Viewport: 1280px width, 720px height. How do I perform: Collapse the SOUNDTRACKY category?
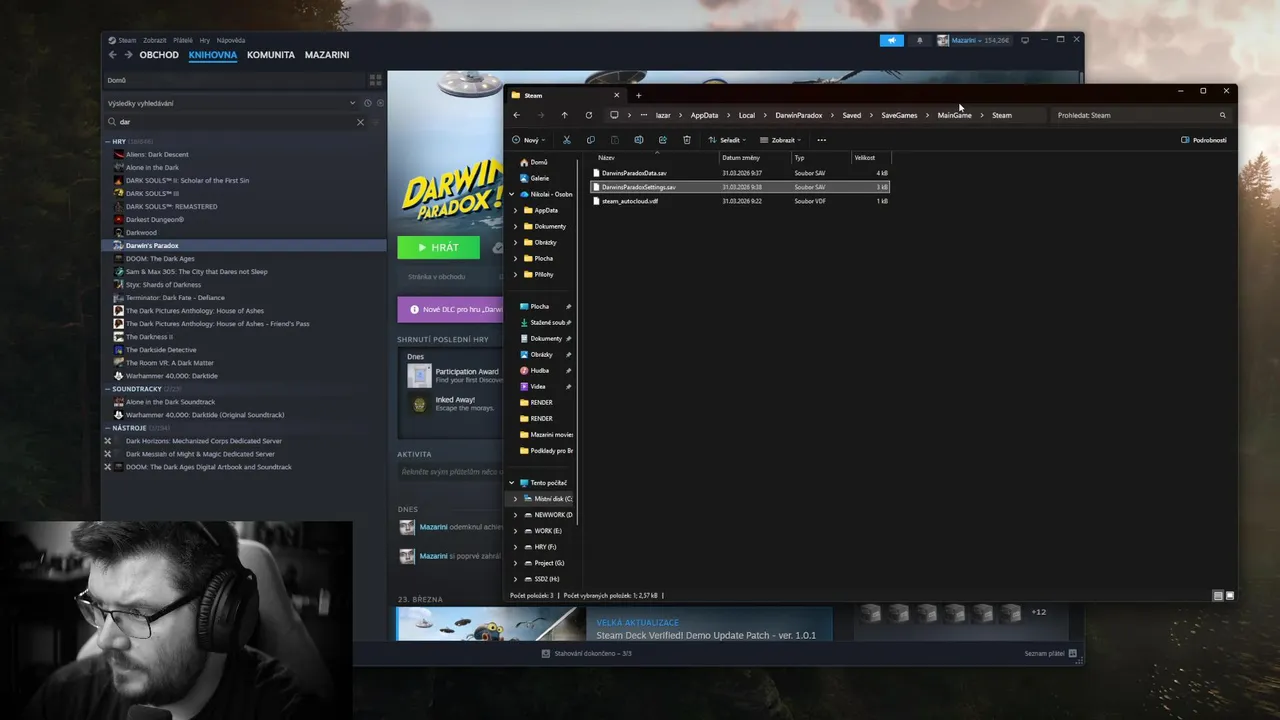(x=108, y=389)
